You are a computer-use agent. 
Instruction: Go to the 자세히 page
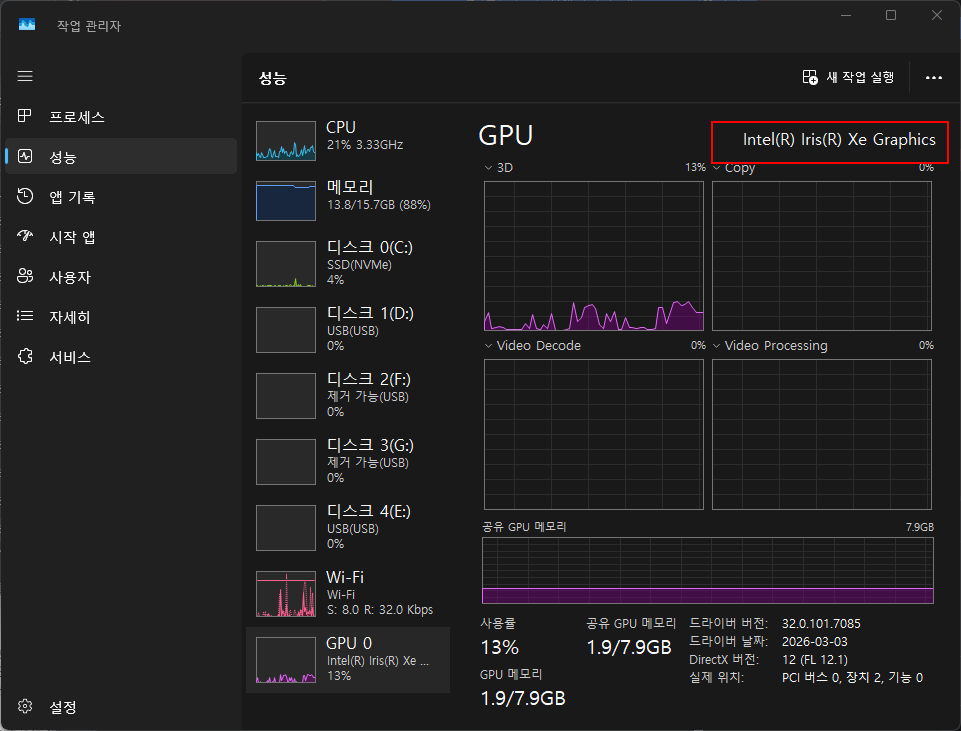[x=121, y=317]
